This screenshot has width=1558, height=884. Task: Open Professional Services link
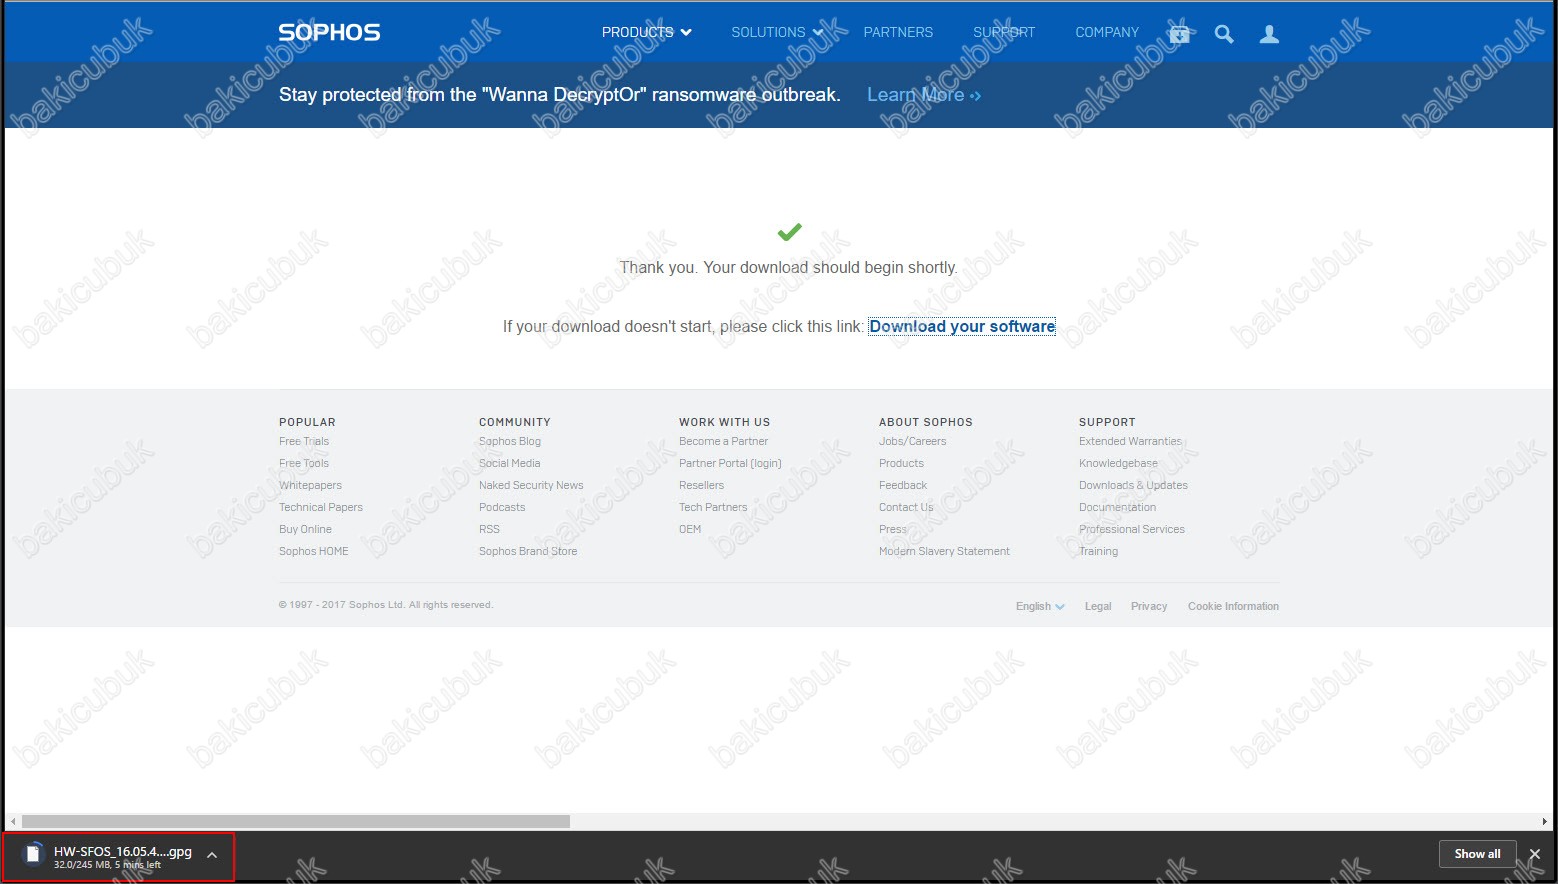pos(1132,529)
